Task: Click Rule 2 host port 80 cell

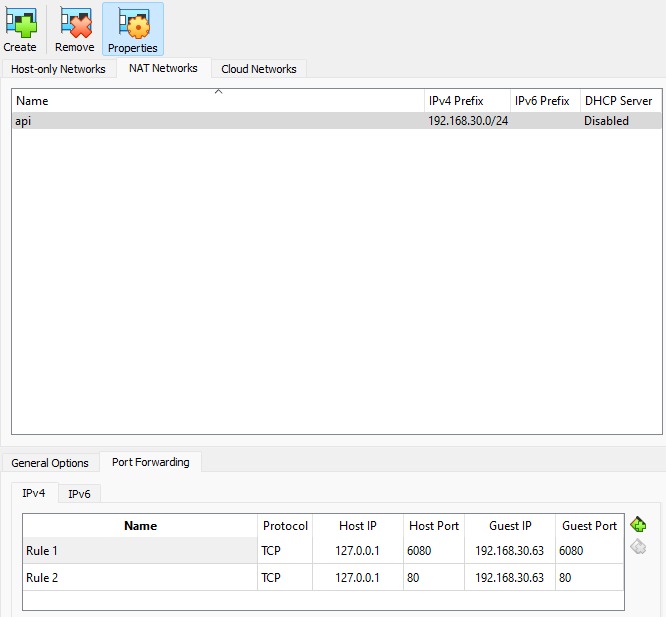Action: 434,578
